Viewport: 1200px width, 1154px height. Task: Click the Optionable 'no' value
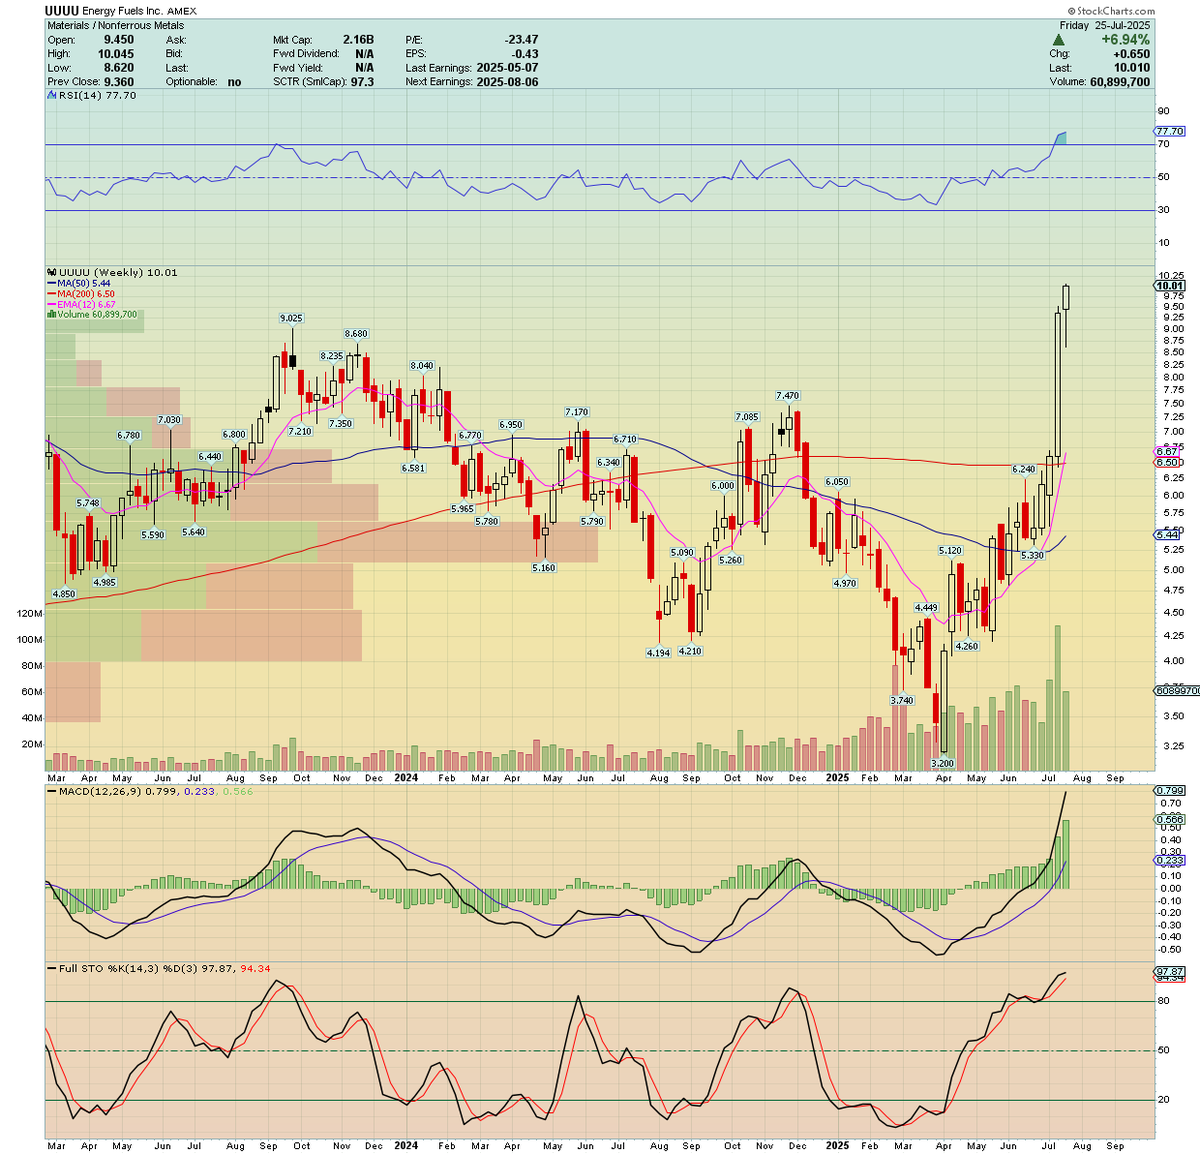234,82
